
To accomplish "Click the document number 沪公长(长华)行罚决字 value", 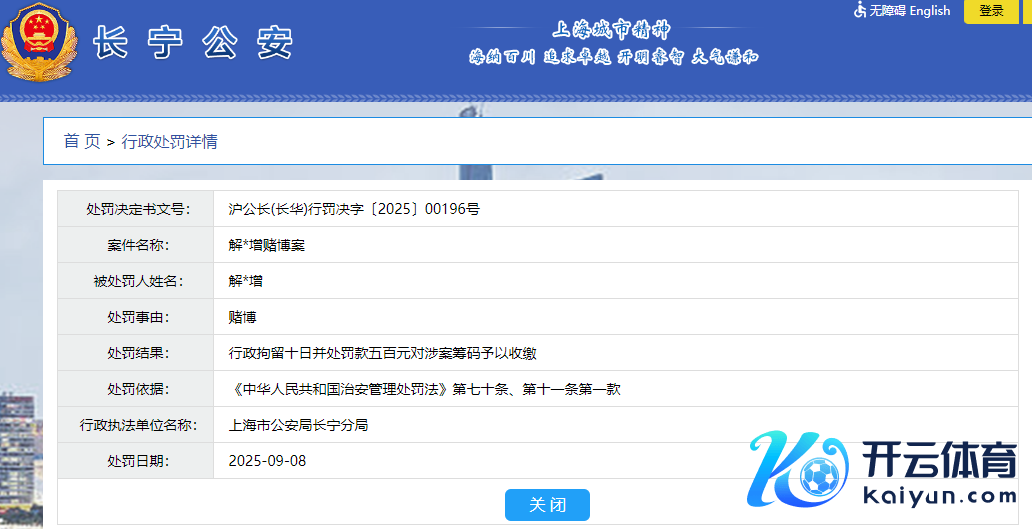I will point(354,210).
